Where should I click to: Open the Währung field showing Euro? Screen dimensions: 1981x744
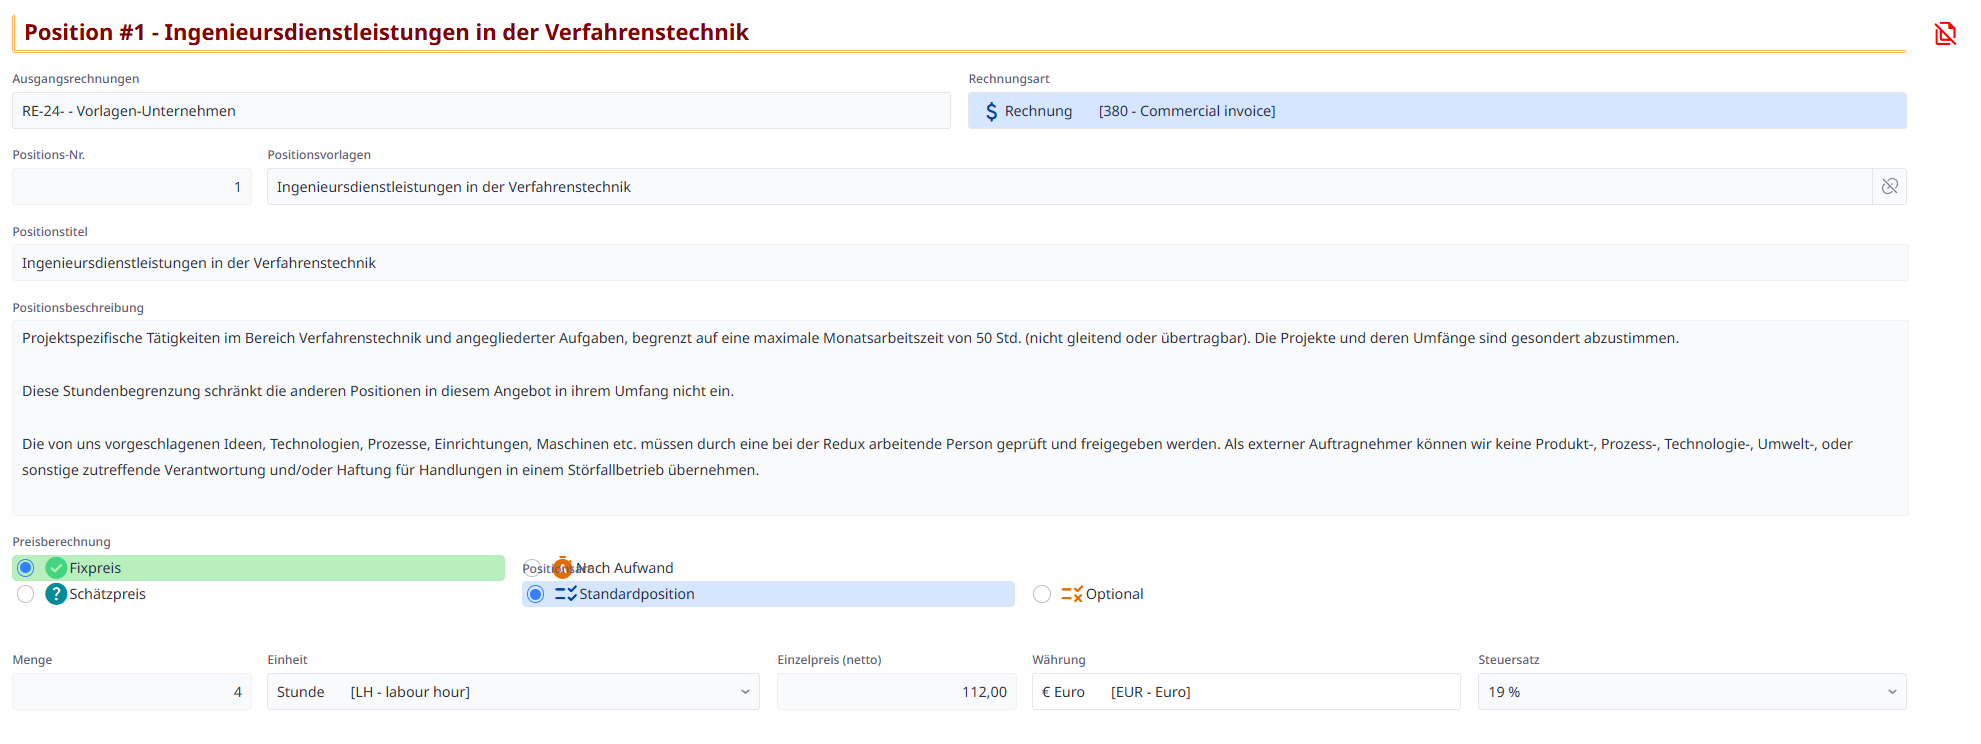pyautogui.click(x=1246, y=692)
